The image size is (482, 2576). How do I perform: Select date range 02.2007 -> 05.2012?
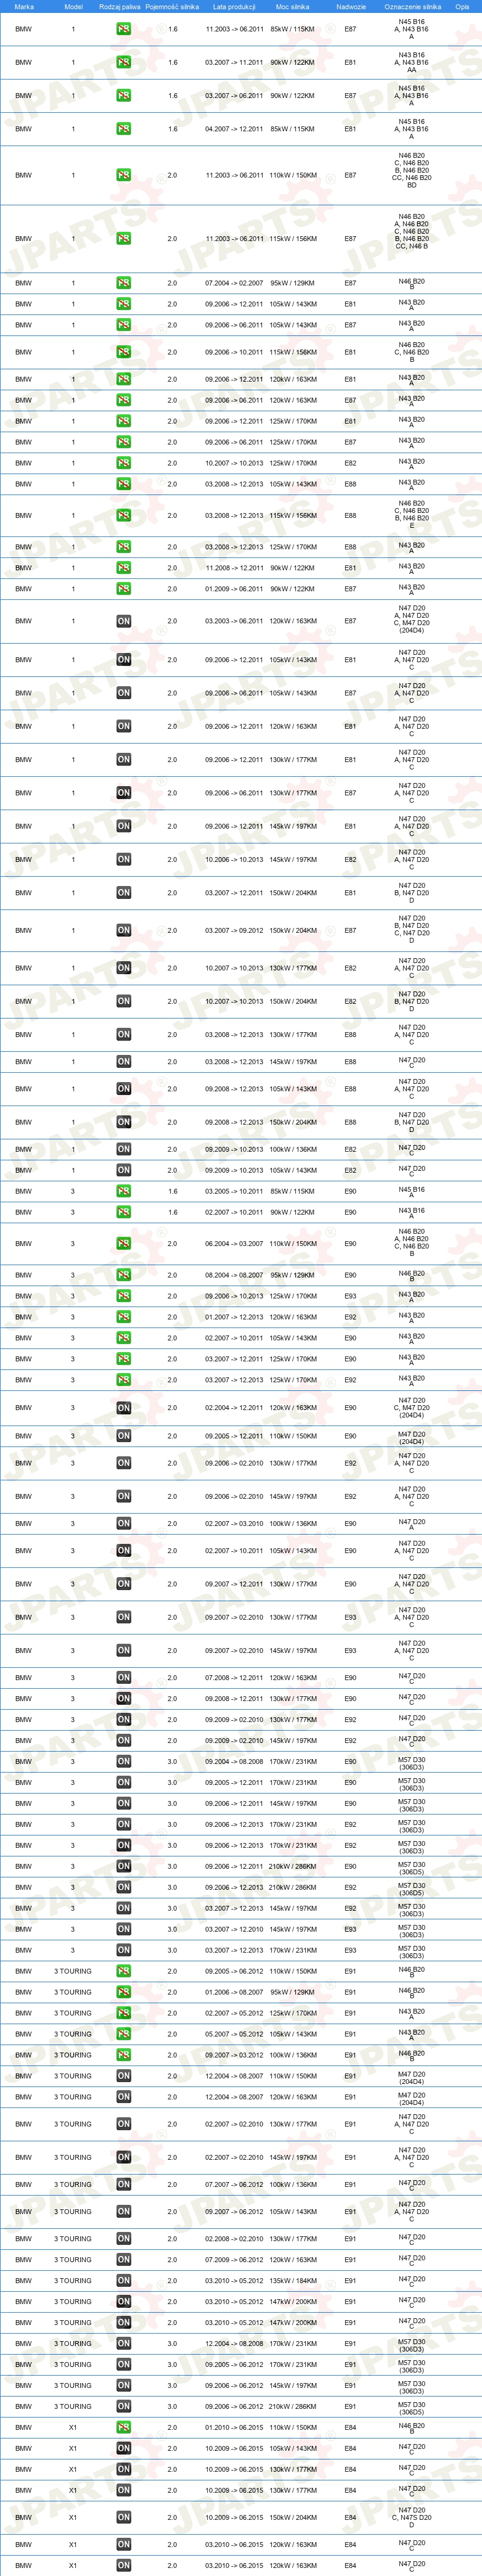234,2013
